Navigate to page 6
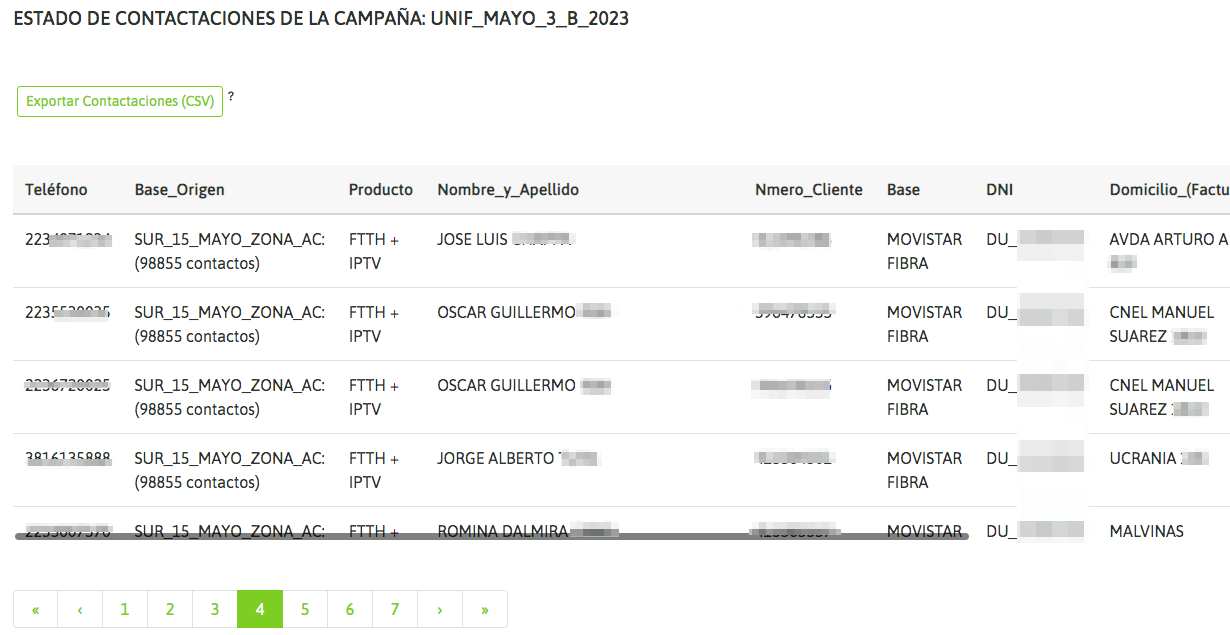This screenshot has width=1230, height=635. (x=350, y=609)
